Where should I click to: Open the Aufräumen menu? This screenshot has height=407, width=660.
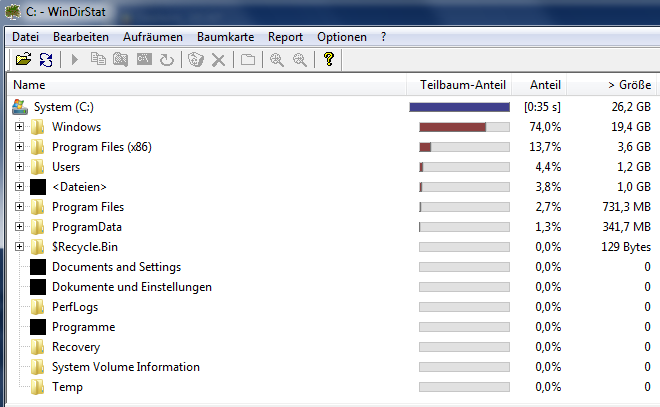tap(153, 37)
